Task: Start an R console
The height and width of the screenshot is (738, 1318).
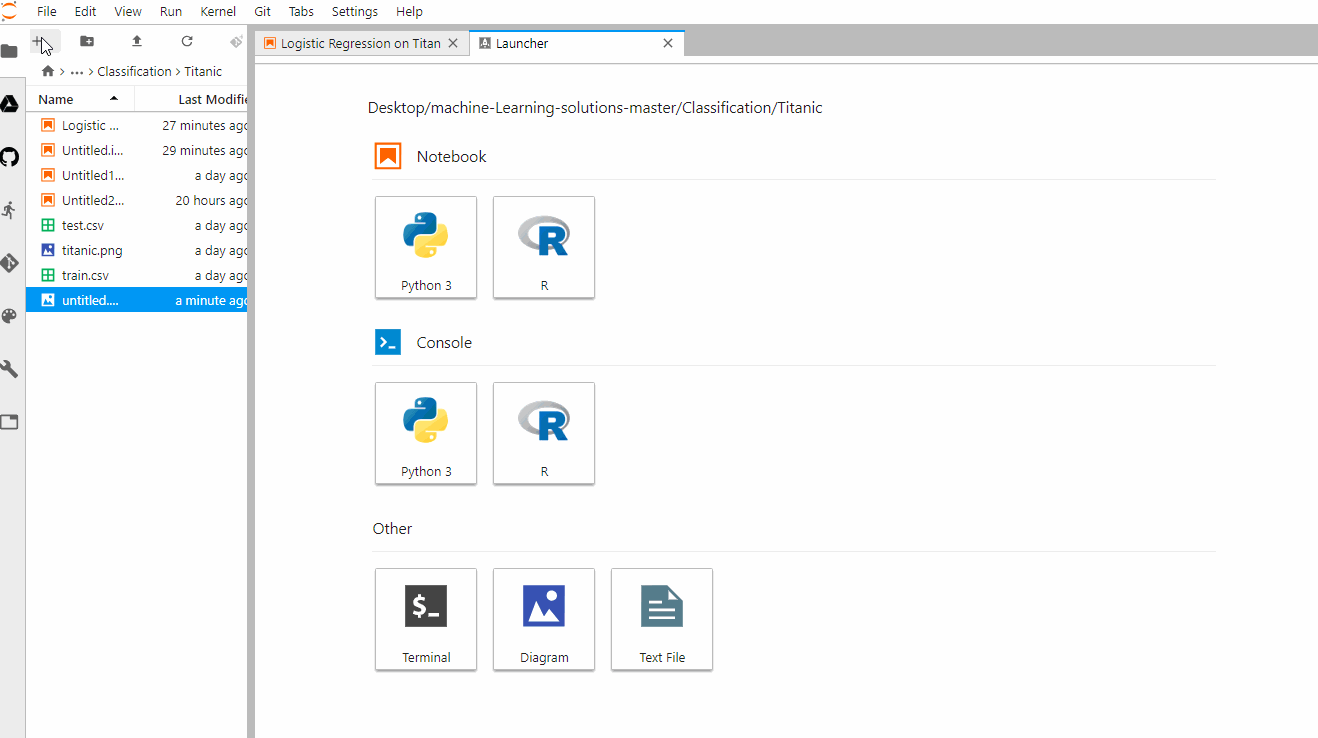Action: tap(544, 433)
